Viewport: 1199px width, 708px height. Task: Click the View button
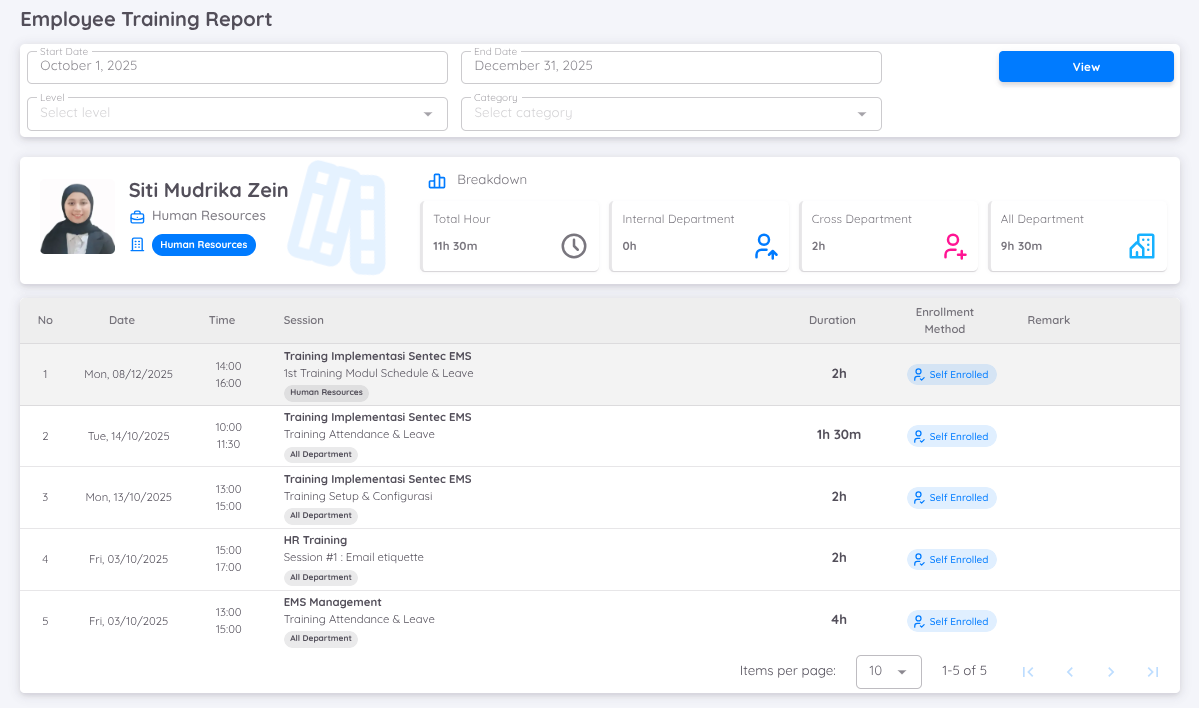tap(1085, 66)
